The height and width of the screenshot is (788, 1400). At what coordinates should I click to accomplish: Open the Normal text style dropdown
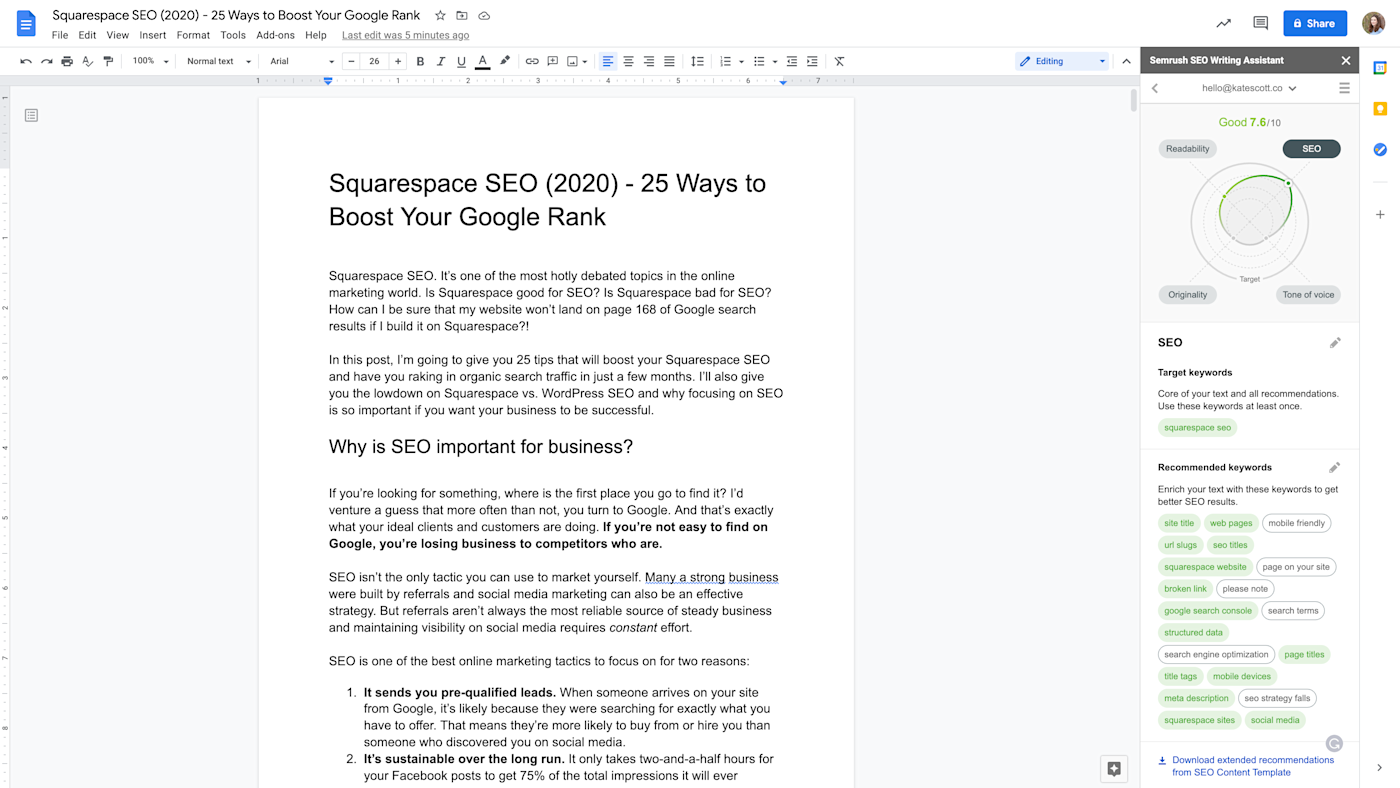(219, 61)
